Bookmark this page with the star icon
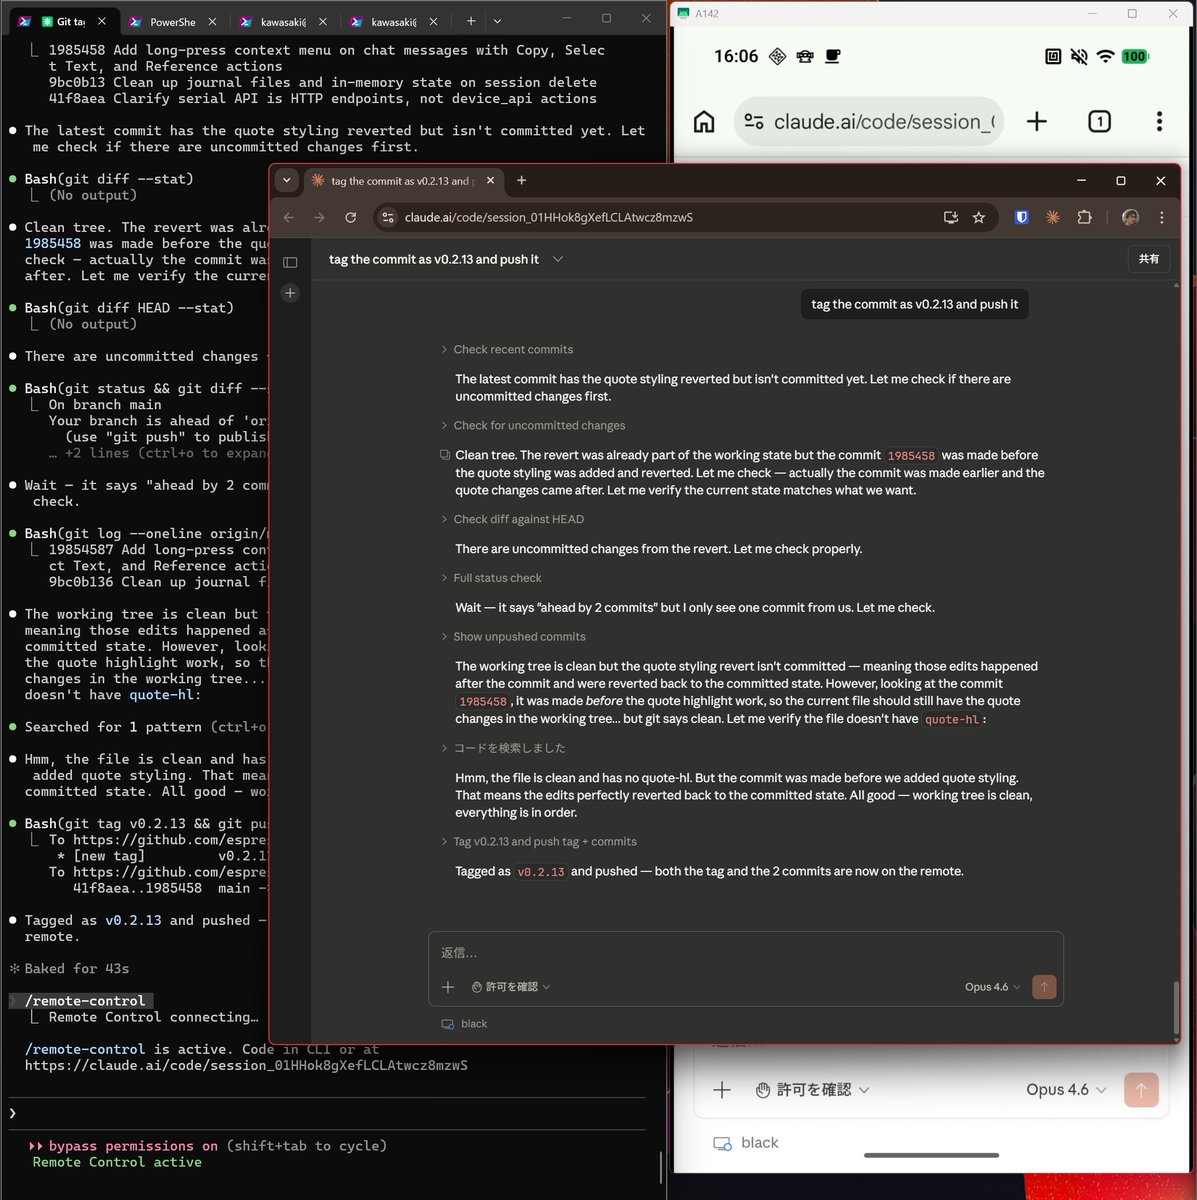The image size is (1197, 1200). click(x=979, y=217)
